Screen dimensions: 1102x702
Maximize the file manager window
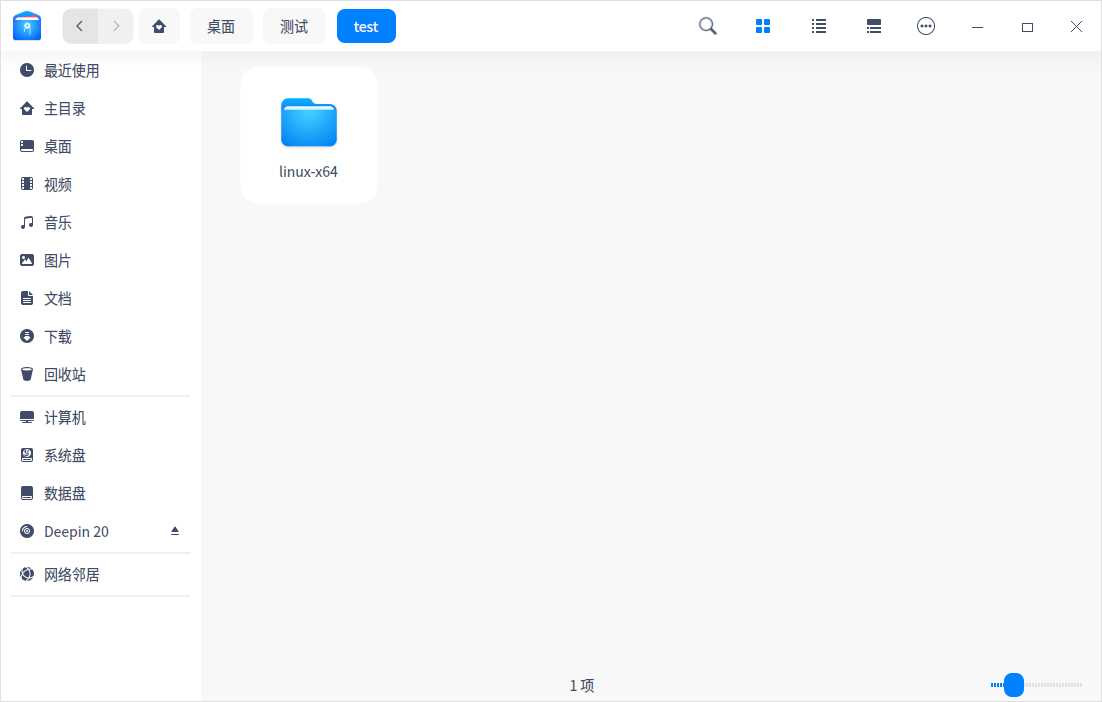click(x=1027, y=27)
